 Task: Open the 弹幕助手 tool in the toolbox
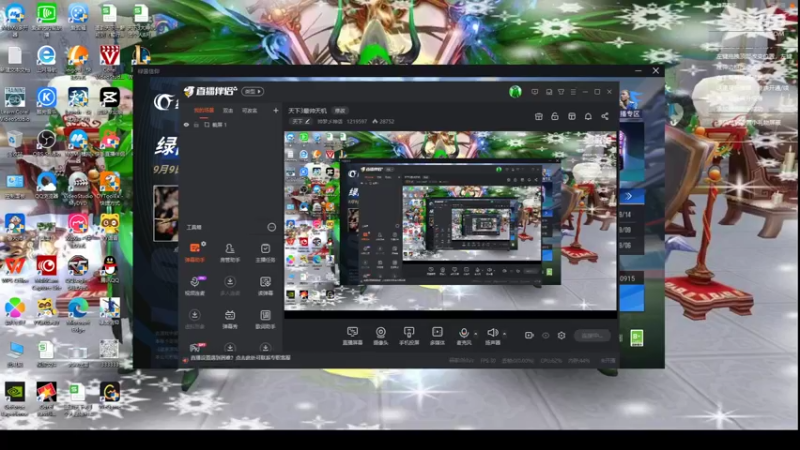coord(195,253)
